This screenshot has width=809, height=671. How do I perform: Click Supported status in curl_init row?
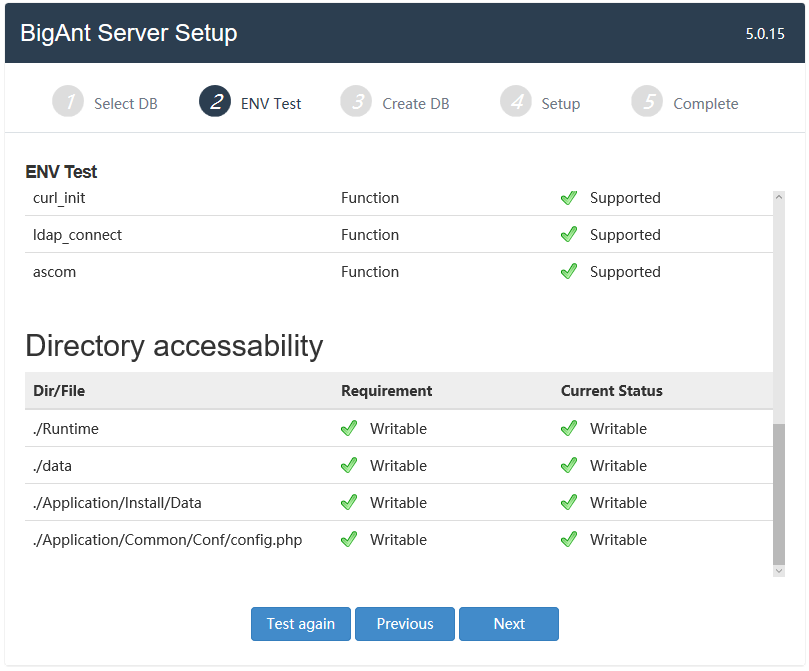pos(625,198)
